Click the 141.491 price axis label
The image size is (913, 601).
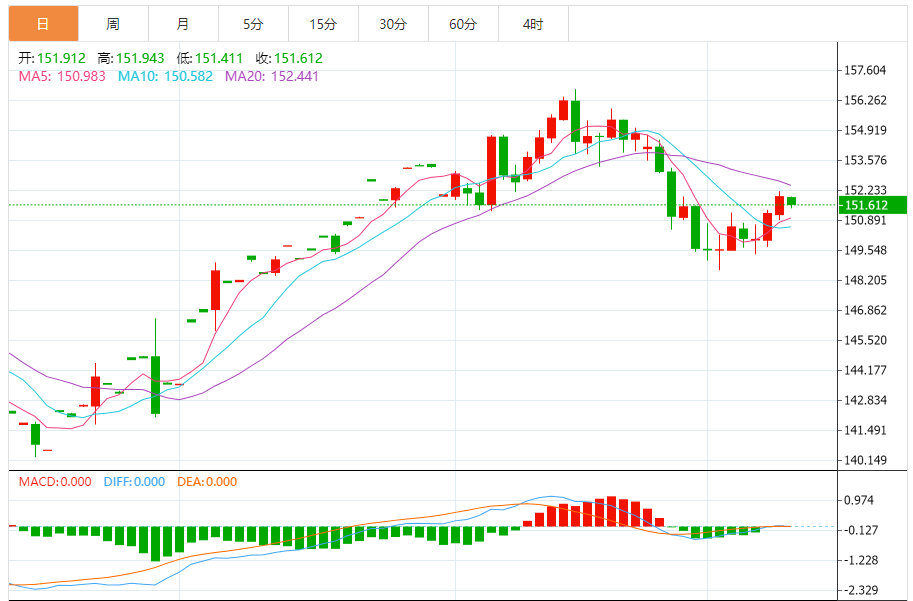tap(865, 430)
